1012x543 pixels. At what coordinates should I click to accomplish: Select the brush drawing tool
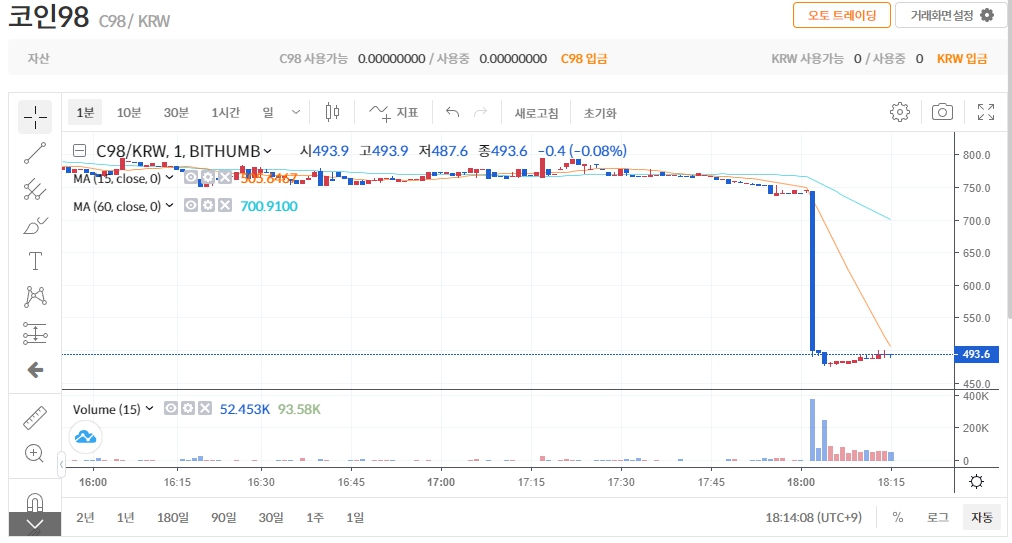pos(35,225)
